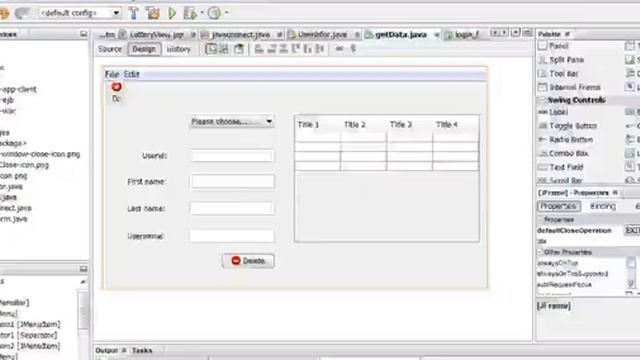The image size is (640, 360).
Task: Select the Design view button
Action: tap(144, 49)
